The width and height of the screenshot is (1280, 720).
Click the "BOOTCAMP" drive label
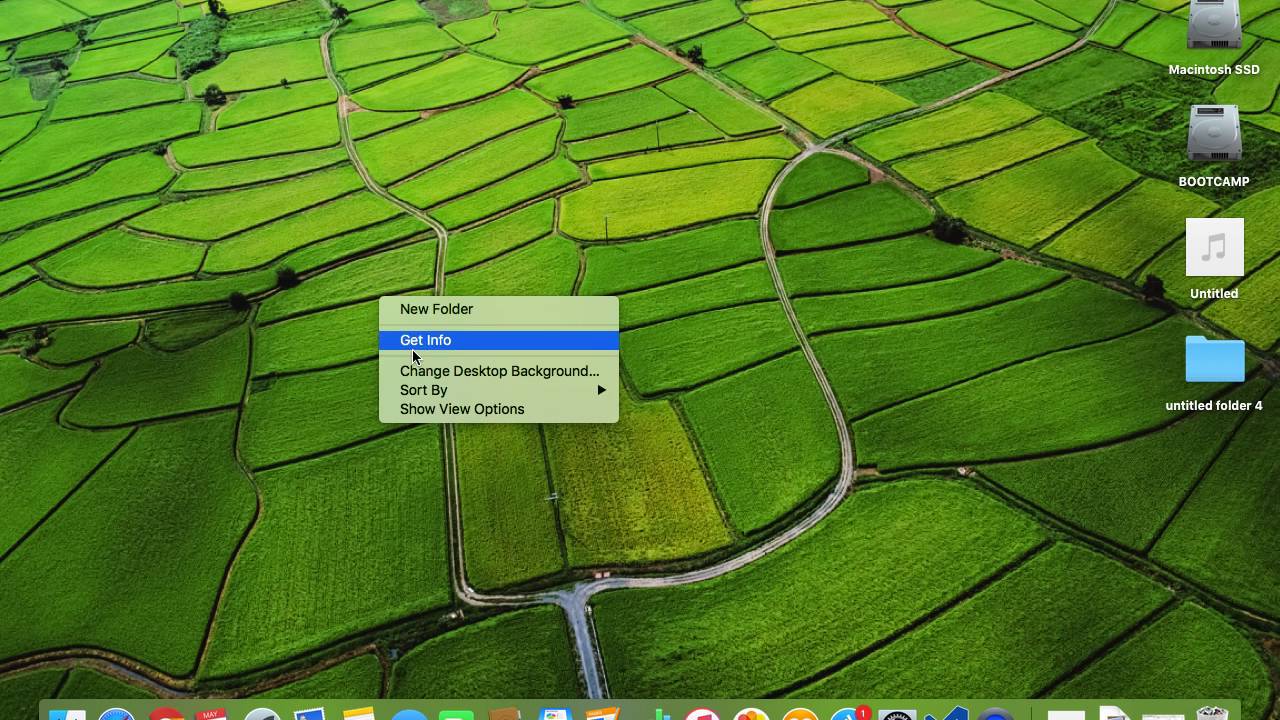tap(1214, 182)
